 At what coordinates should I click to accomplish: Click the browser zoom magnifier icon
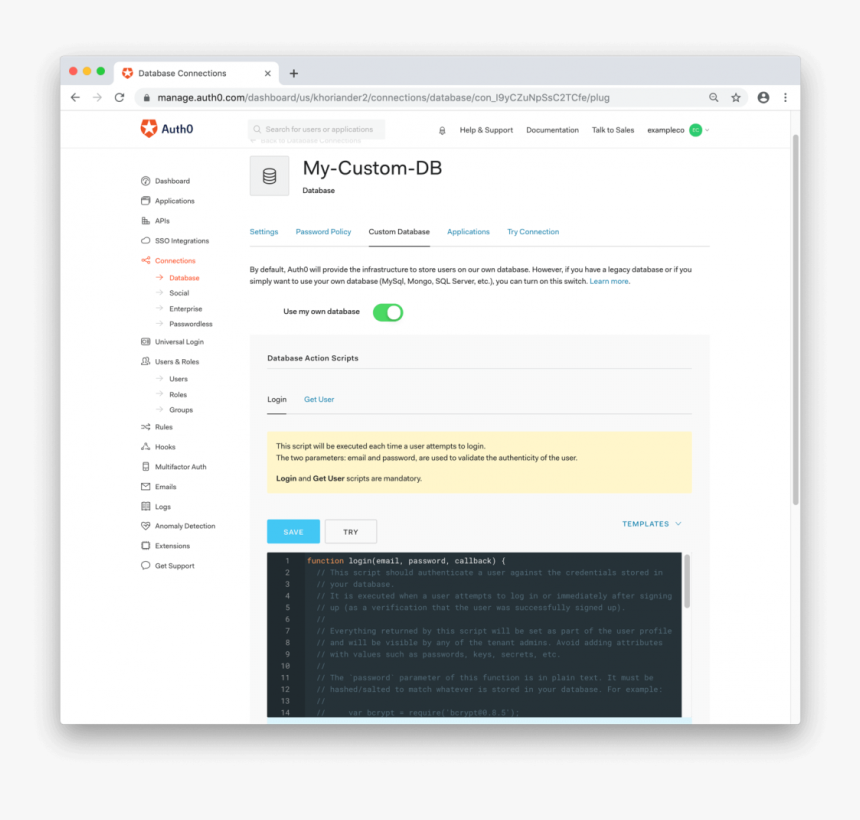(714, 98)
